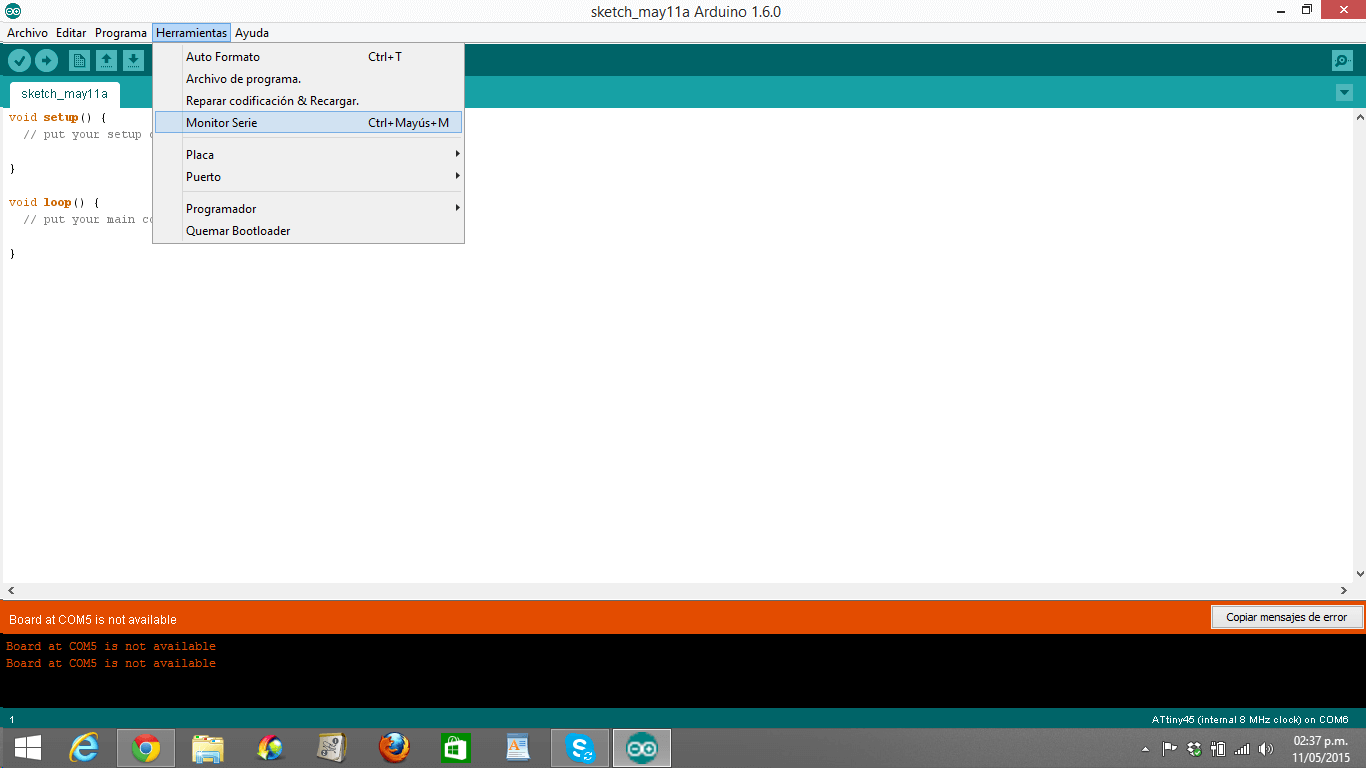Click the volume speaker tray icon
Viewport: 1366px width, 768px height.
click(x=1266, y=749)
